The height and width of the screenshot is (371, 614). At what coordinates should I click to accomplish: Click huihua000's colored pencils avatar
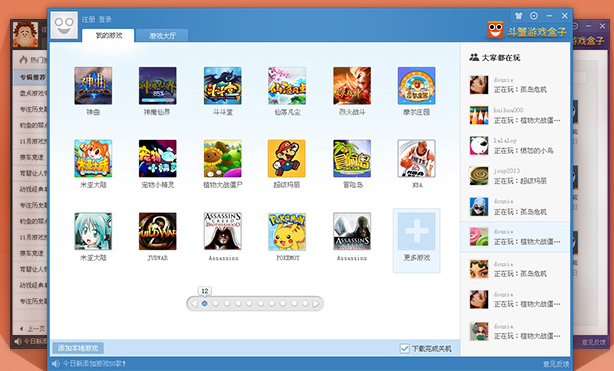click(479, 116)
